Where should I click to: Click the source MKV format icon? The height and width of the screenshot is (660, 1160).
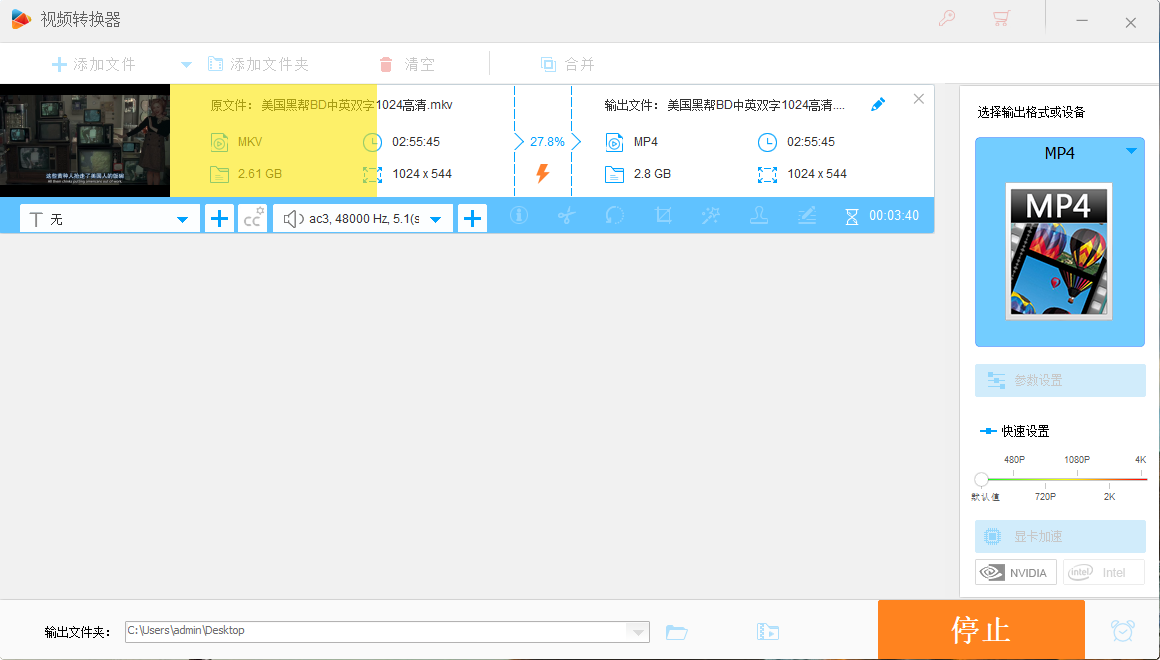tap(219, 141)
